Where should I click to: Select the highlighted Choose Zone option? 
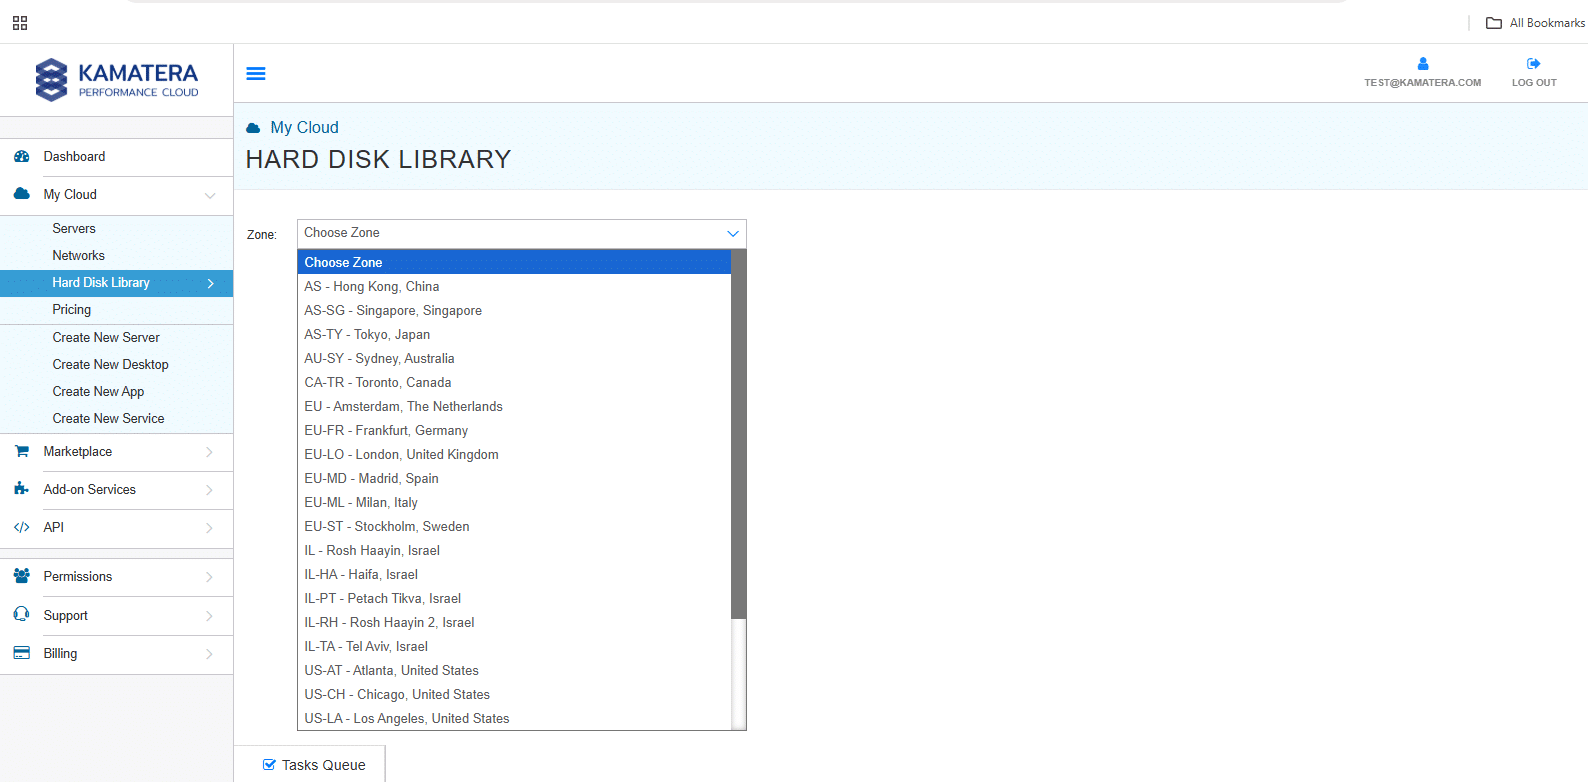pos(514,262)
